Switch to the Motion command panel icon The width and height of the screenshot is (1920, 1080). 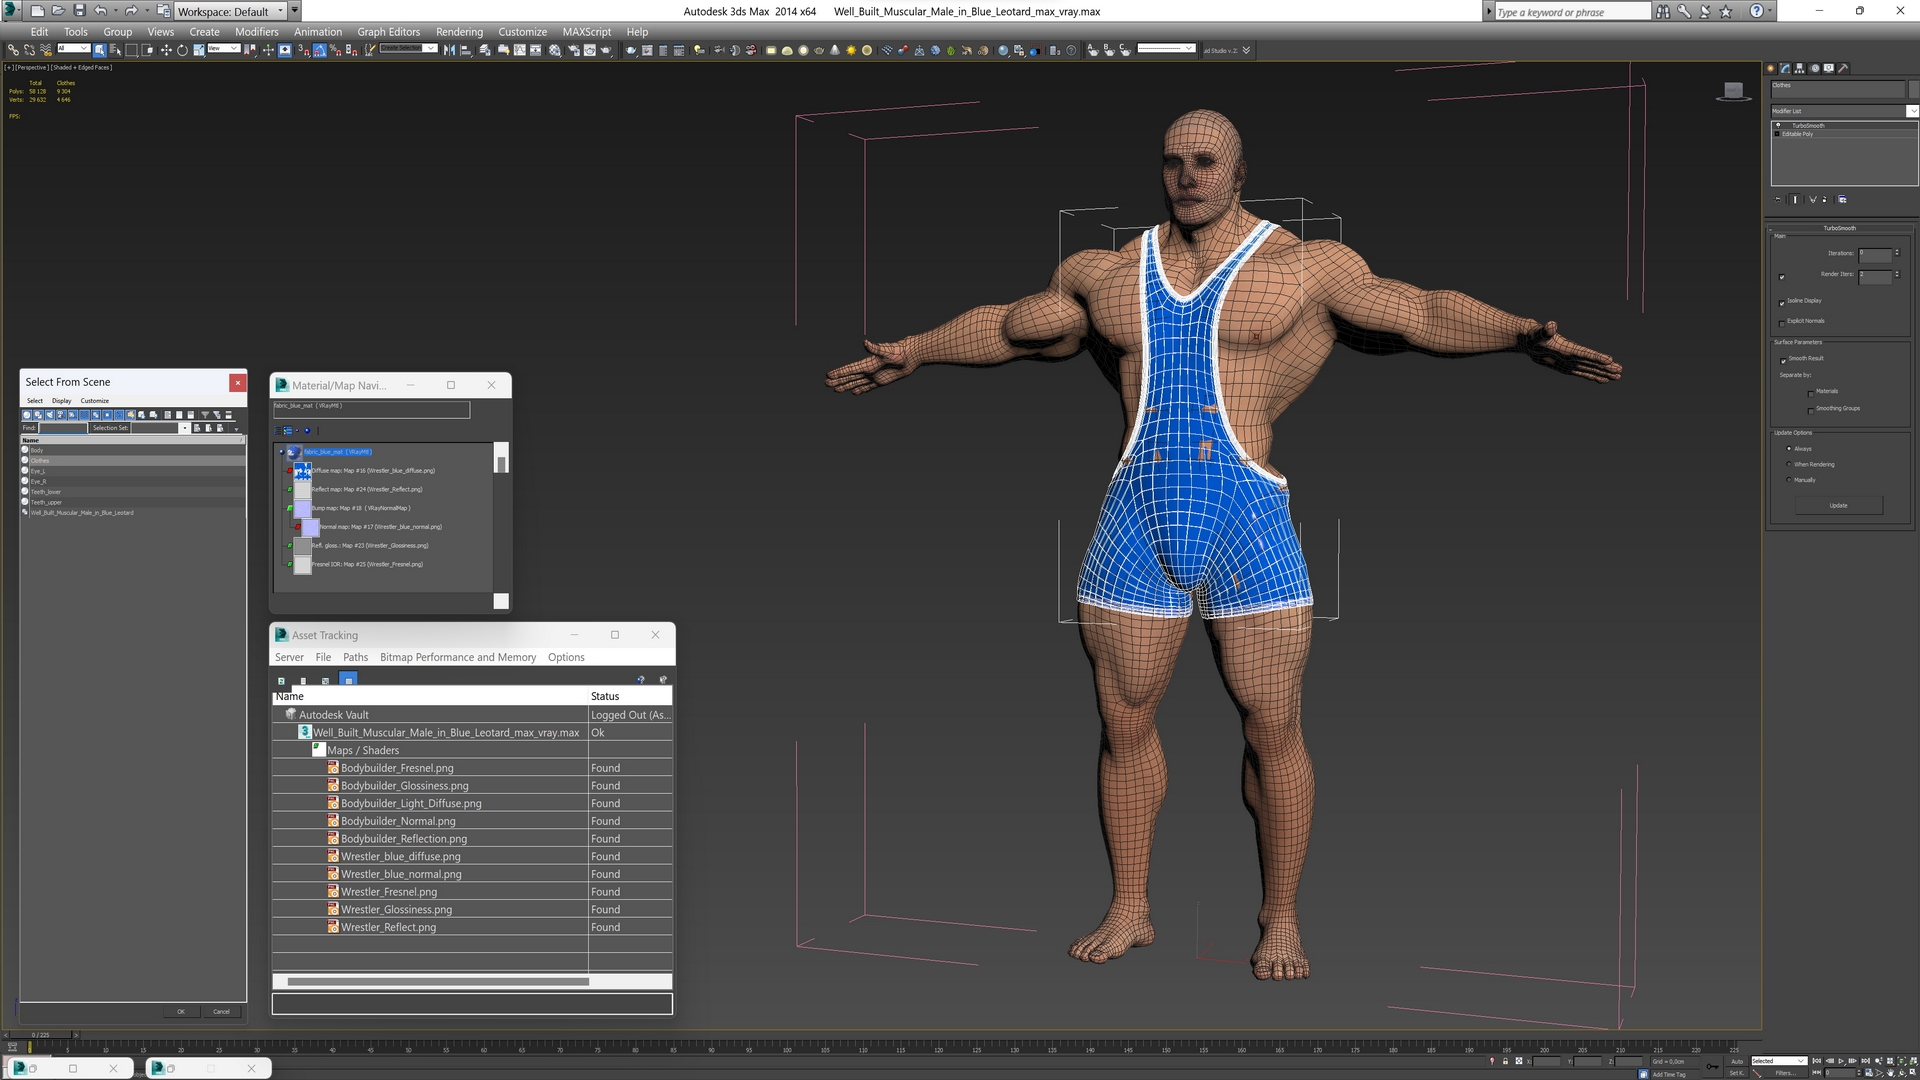[1814, 68]
